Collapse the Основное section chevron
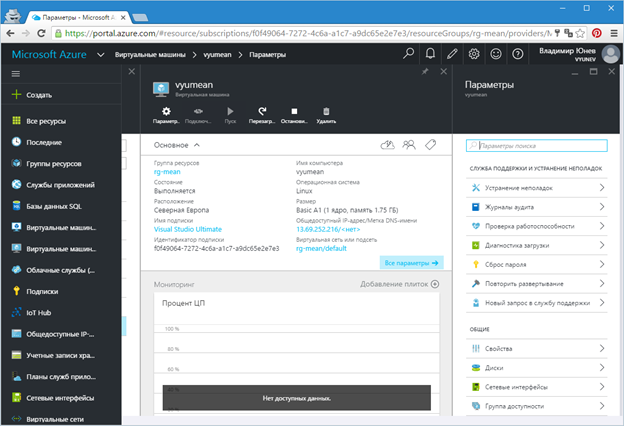The height and width of the screenshot is (426, 624). click(197, 145)
